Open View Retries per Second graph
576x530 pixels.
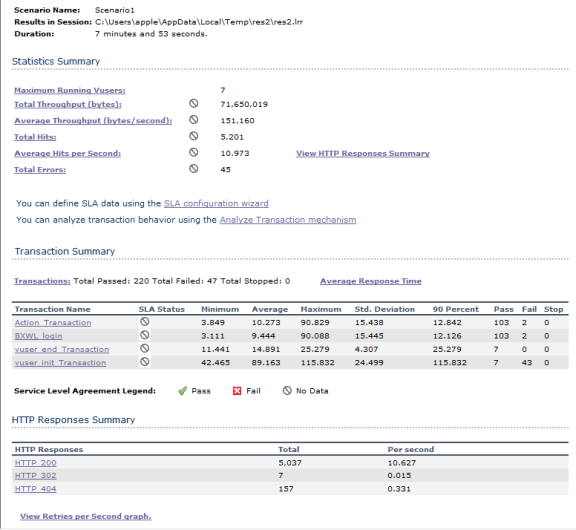point(86,516)
